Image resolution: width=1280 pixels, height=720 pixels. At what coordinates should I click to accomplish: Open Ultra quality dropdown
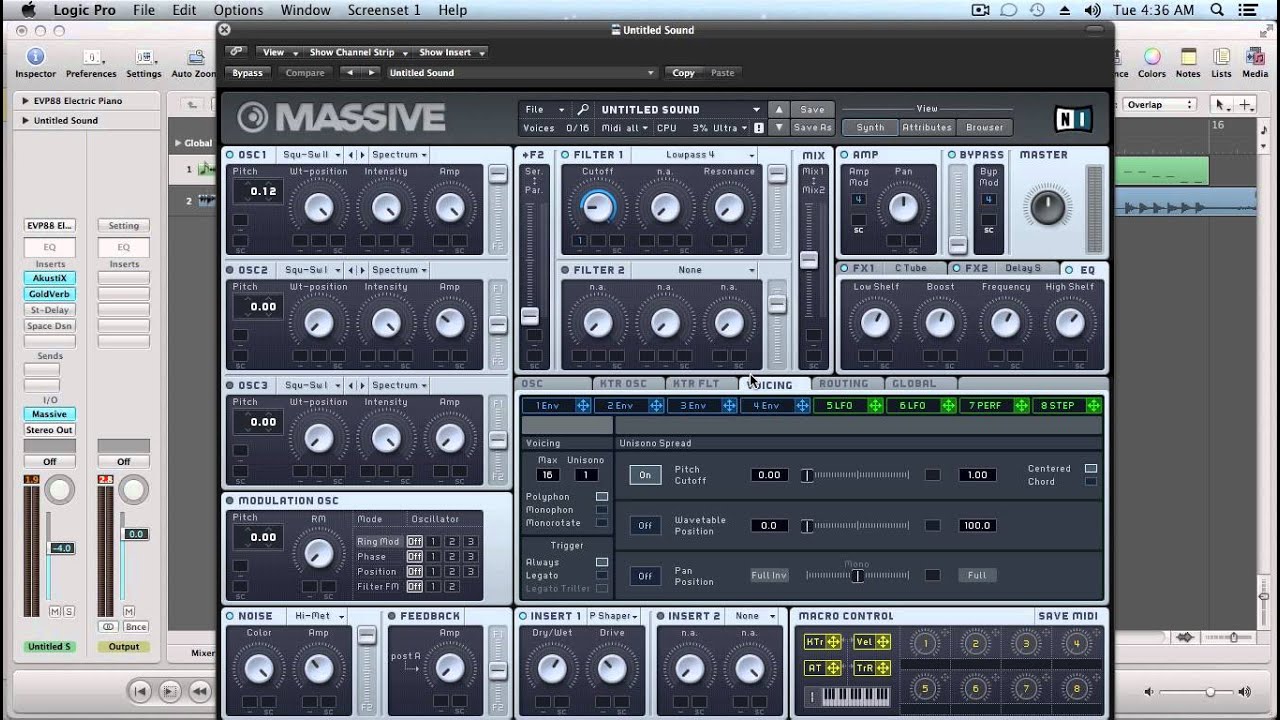tap(731, 128)
